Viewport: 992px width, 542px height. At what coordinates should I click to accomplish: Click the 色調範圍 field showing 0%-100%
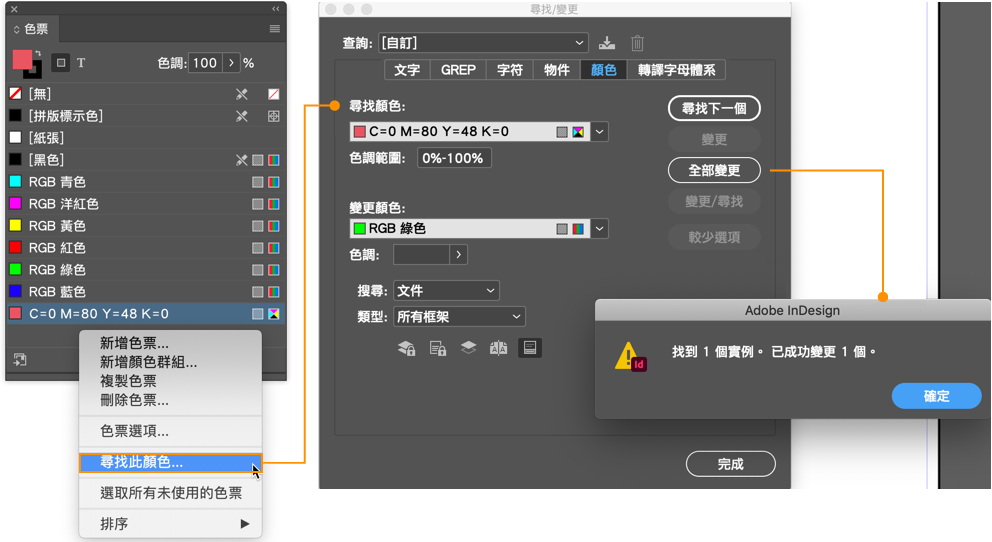pos(454,158)
